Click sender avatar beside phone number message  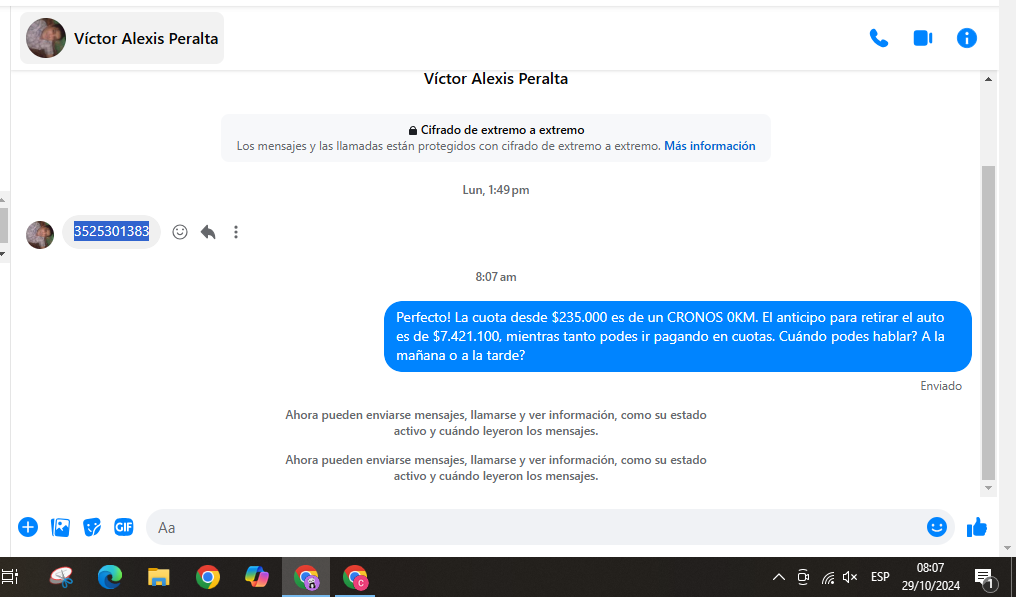40,235
